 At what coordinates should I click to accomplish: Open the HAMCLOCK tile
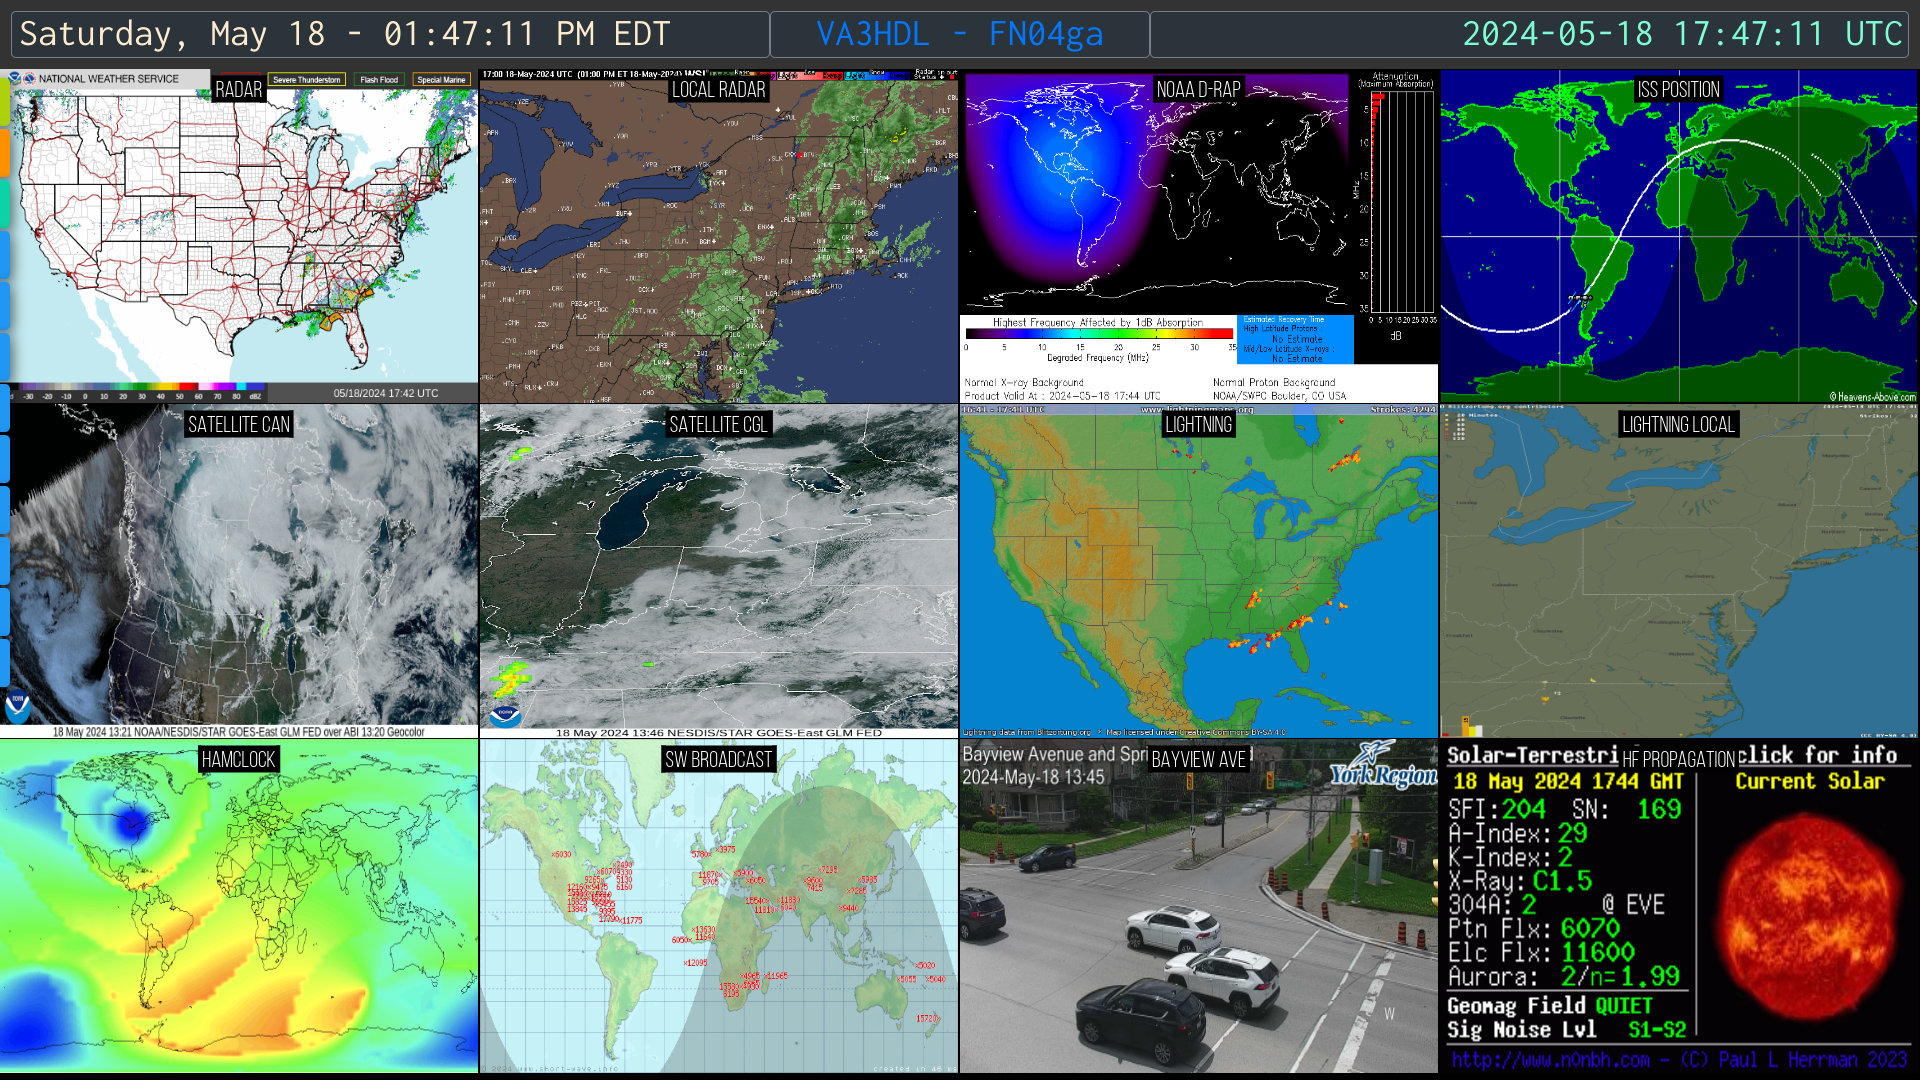pyautogui.click(x=239, y=906)
